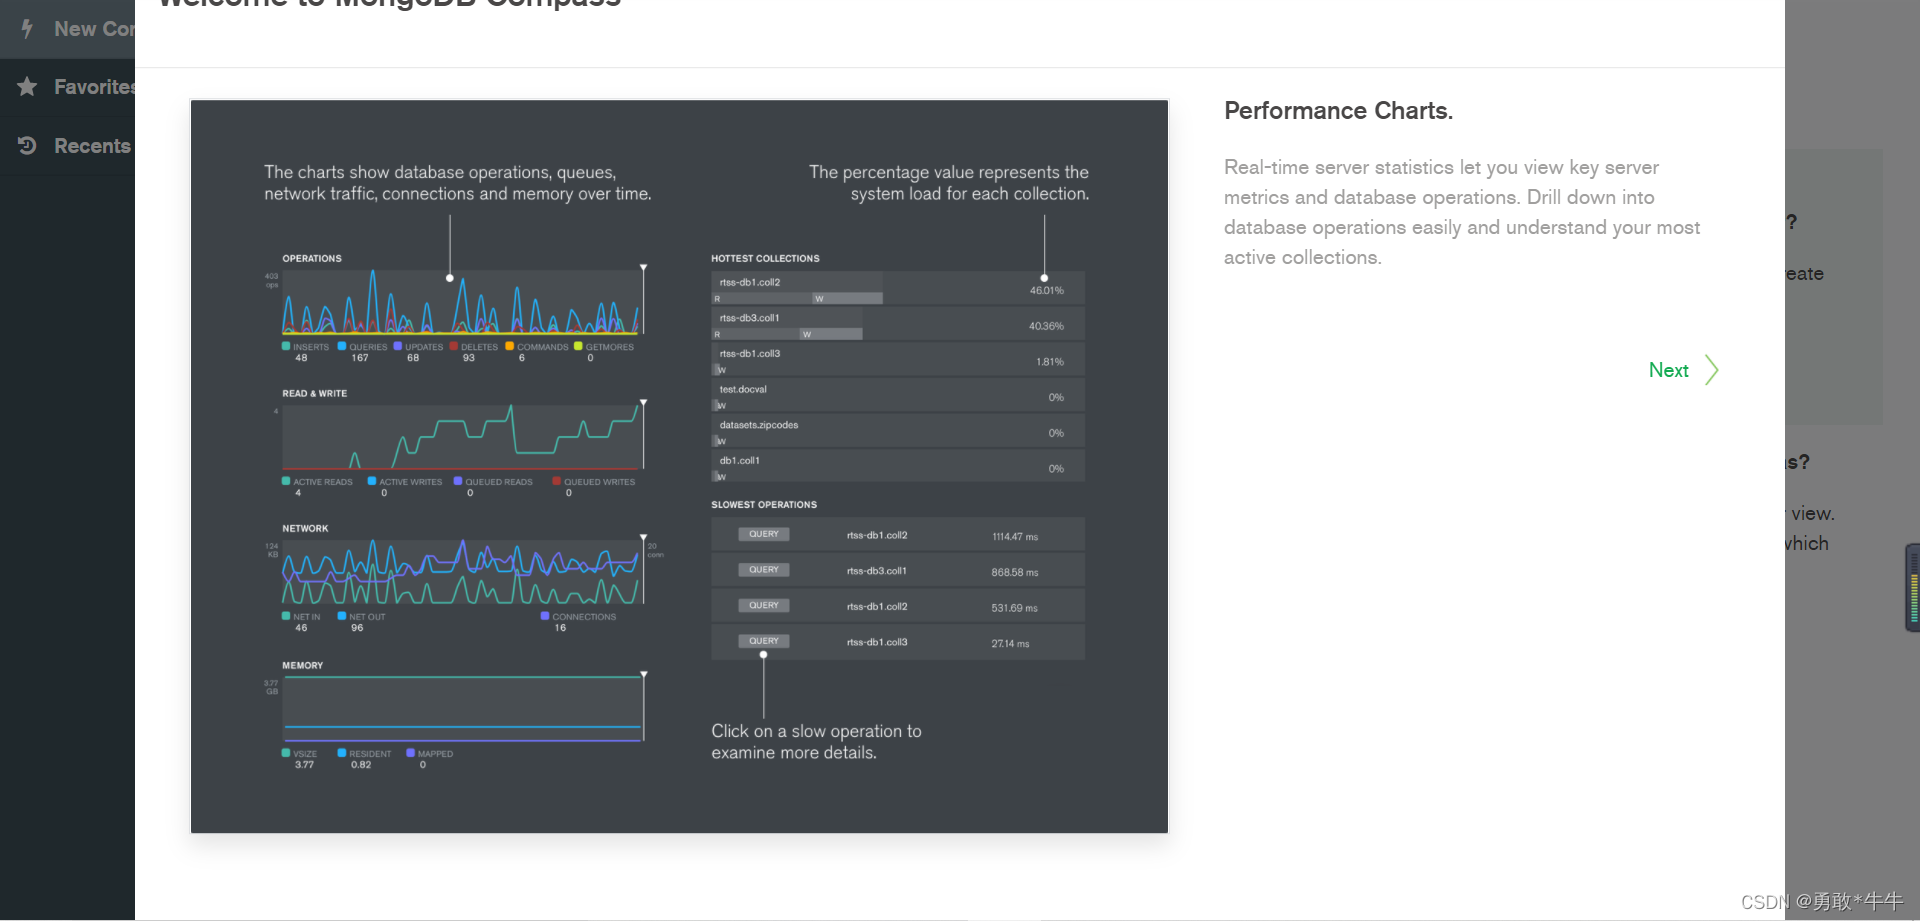
Task: Click the red DELETES legend swatch
Action: click(454, 346)
